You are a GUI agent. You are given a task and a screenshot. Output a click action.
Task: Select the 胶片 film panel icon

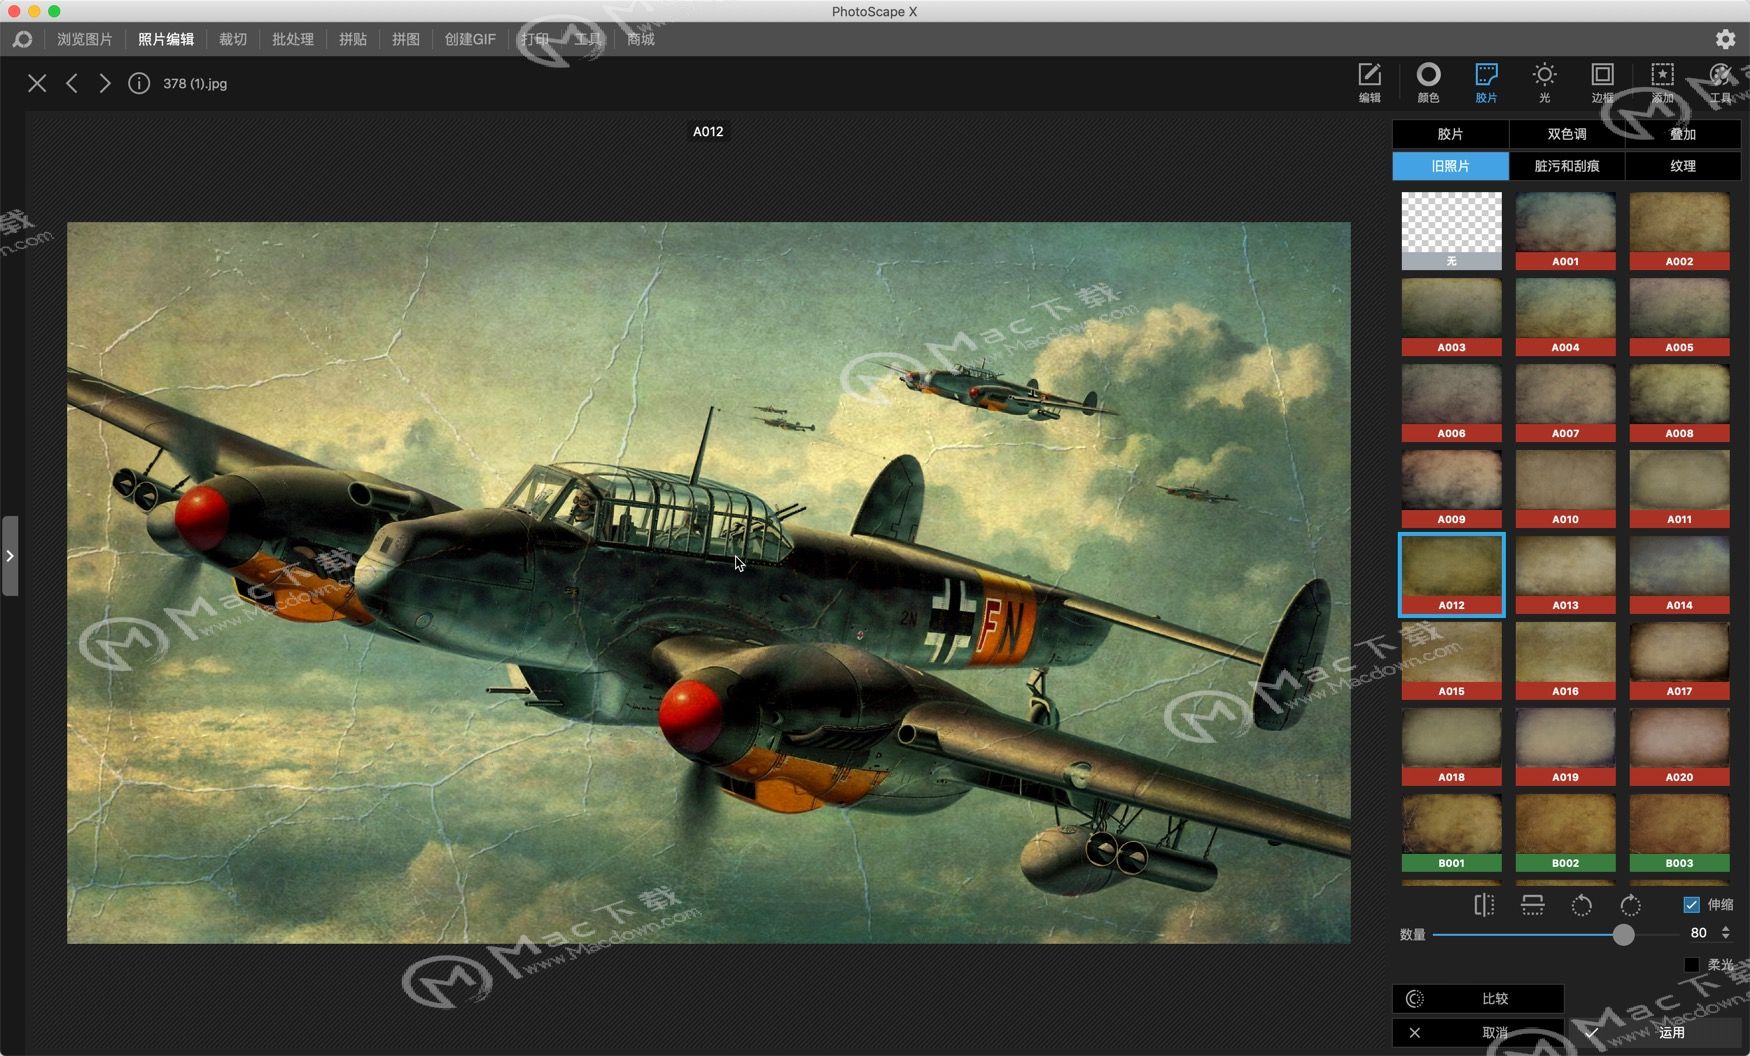[1486, 82]
